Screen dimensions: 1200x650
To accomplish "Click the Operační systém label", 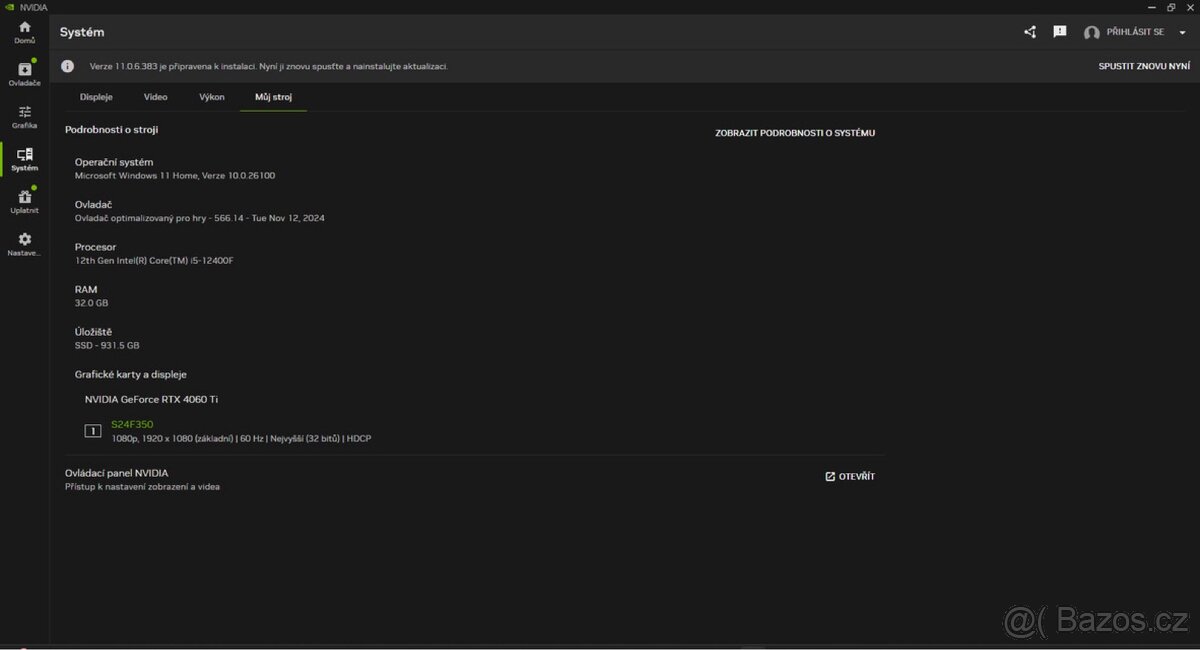I will (114, 162).
